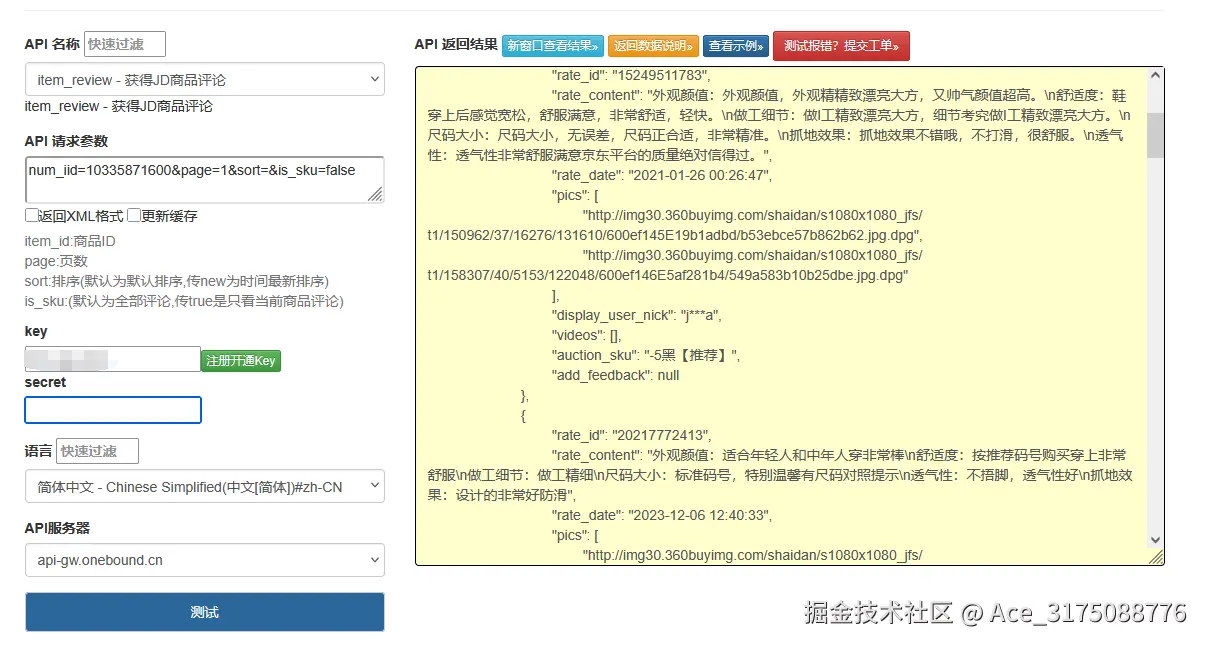Click the is_sku hint line
Viewport: 1206px width, 646px height.
coord(185,301)
